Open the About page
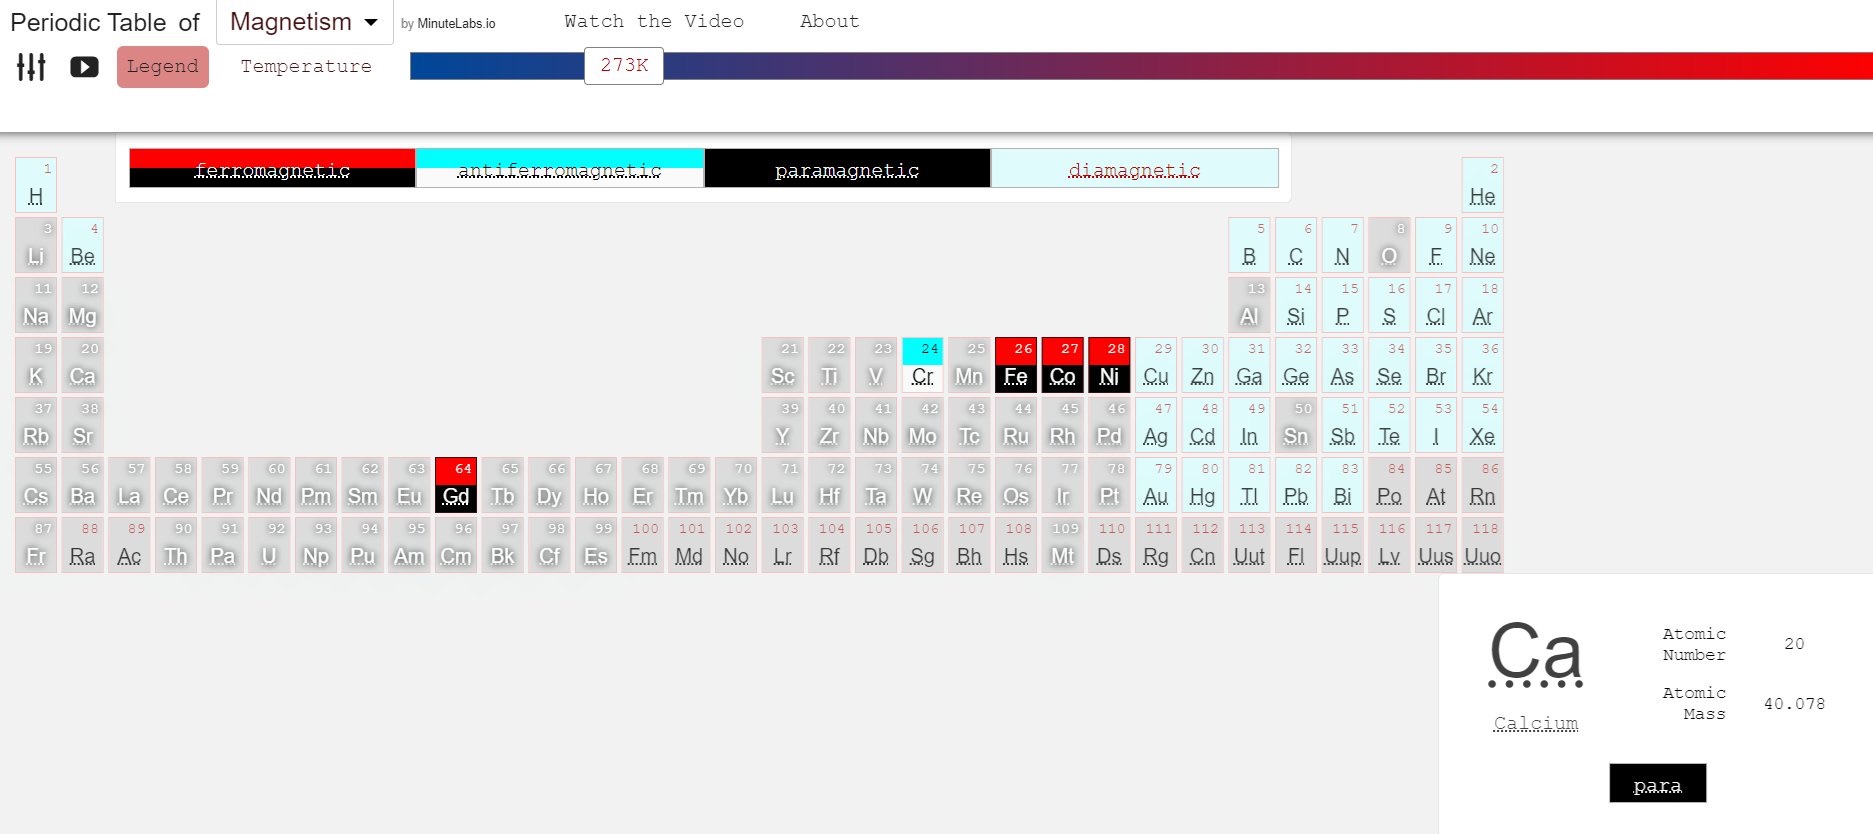The height and width of the screenshot is (834, 1873). pyautogui.click(x=829, y=21)
